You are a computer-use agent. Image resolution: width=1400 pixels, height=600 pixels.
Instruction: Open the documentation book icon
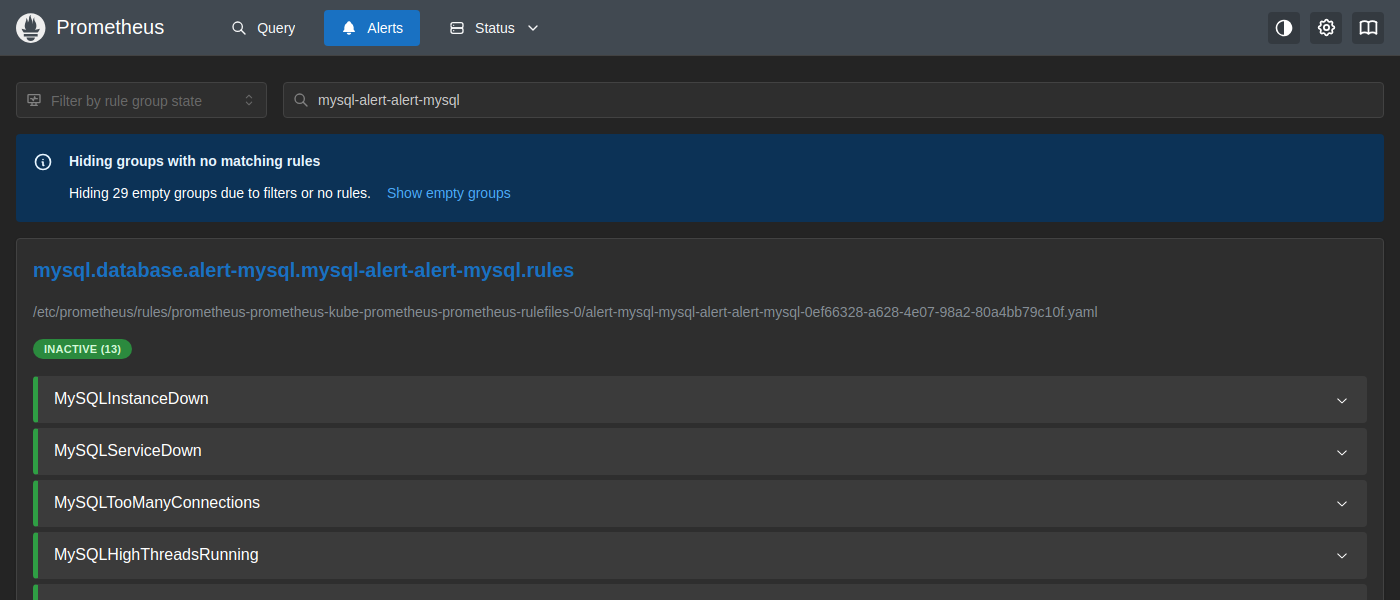pos(1368,28)
